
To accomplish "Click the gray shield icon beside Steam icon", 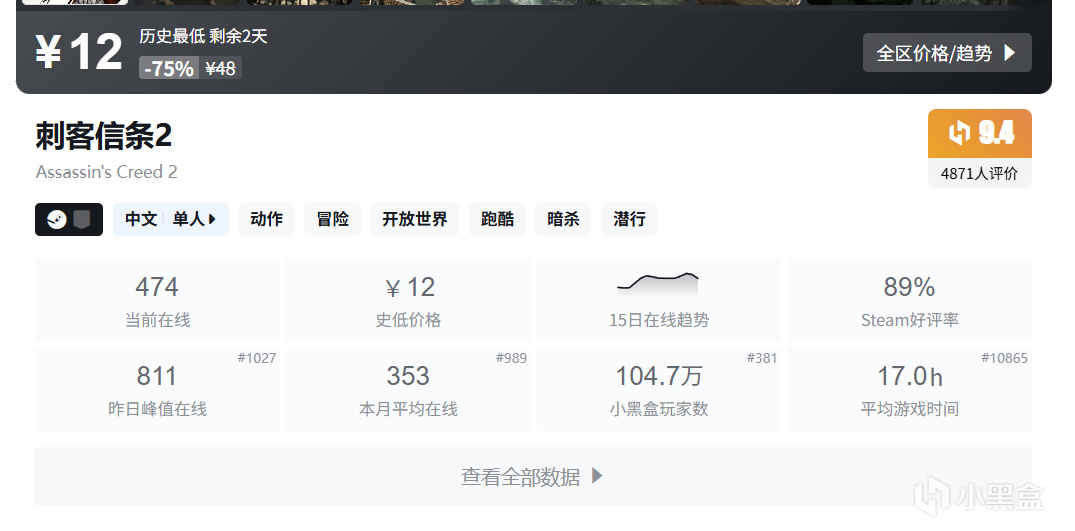I will click(82, 220).
